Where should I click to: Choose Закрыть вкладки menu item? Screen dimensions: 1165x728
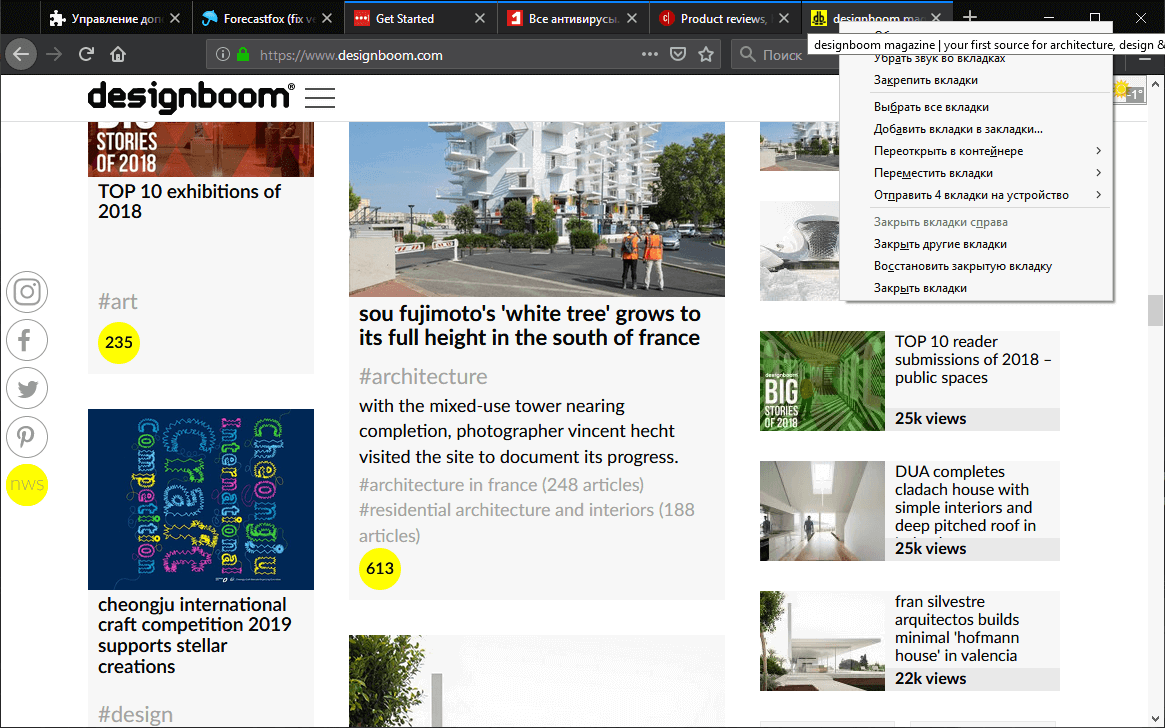pos(976,288)
